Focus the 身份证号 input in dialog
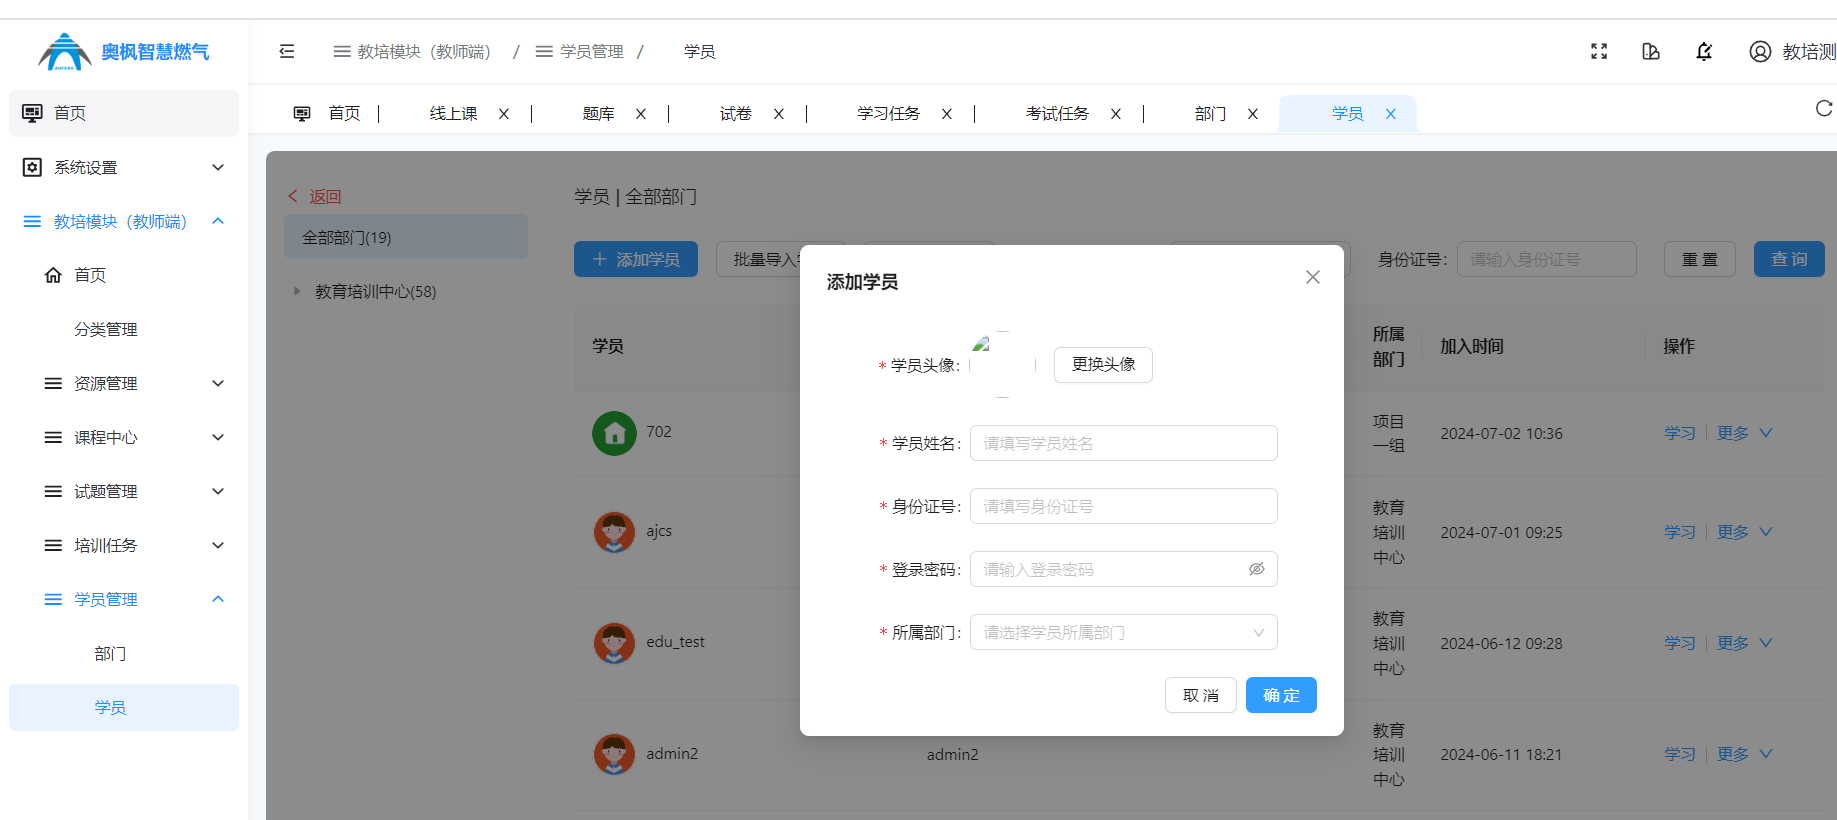1837x820 pixels. pyautogui.click(x=1124, y=506)
